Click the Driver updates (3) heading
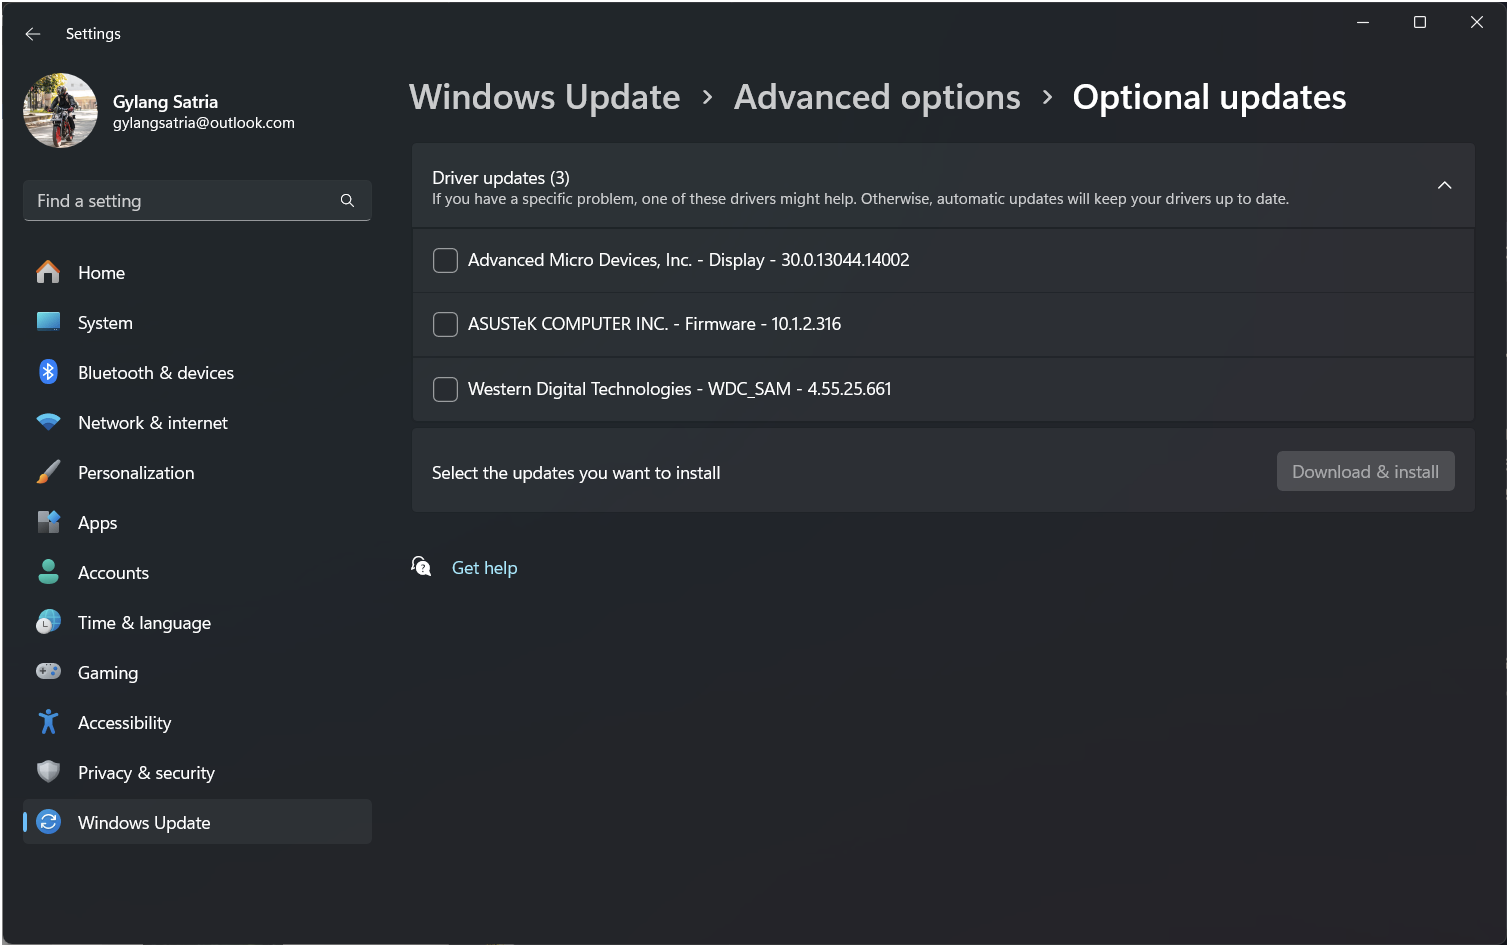Screen dimensions: 1509x947 [501, 177]
